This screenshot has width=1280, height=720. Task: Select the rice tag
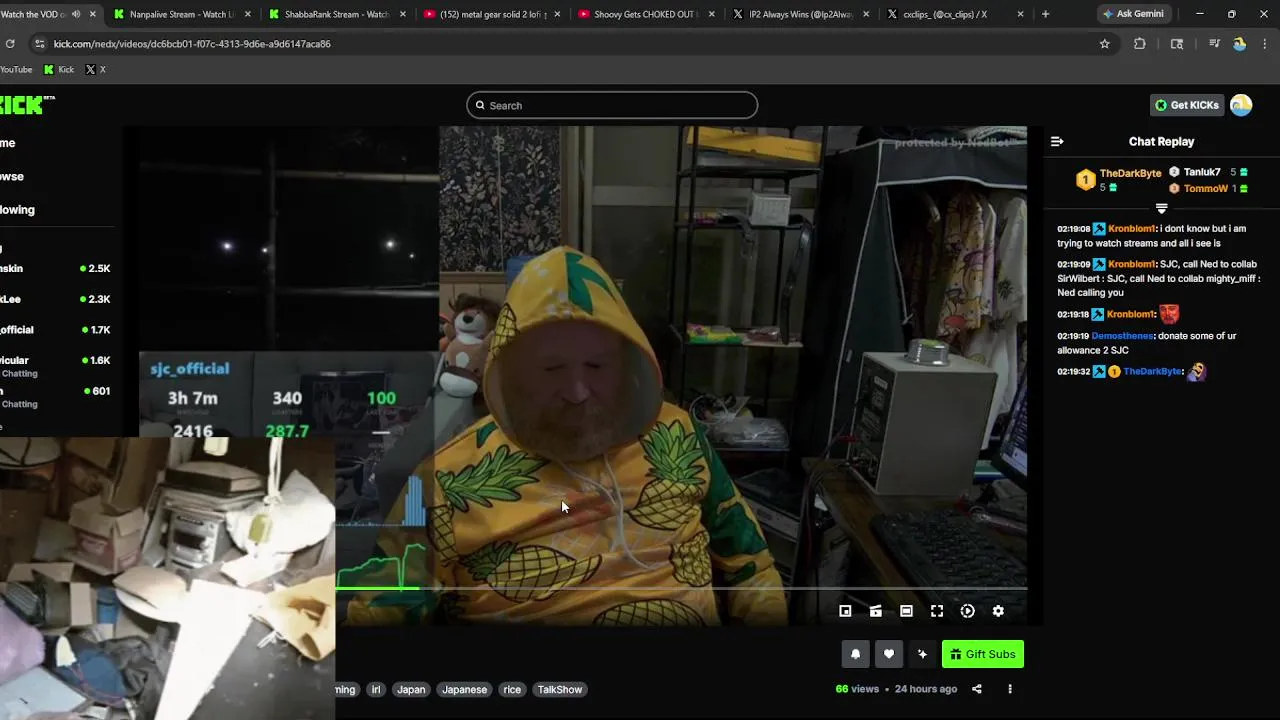512,689
